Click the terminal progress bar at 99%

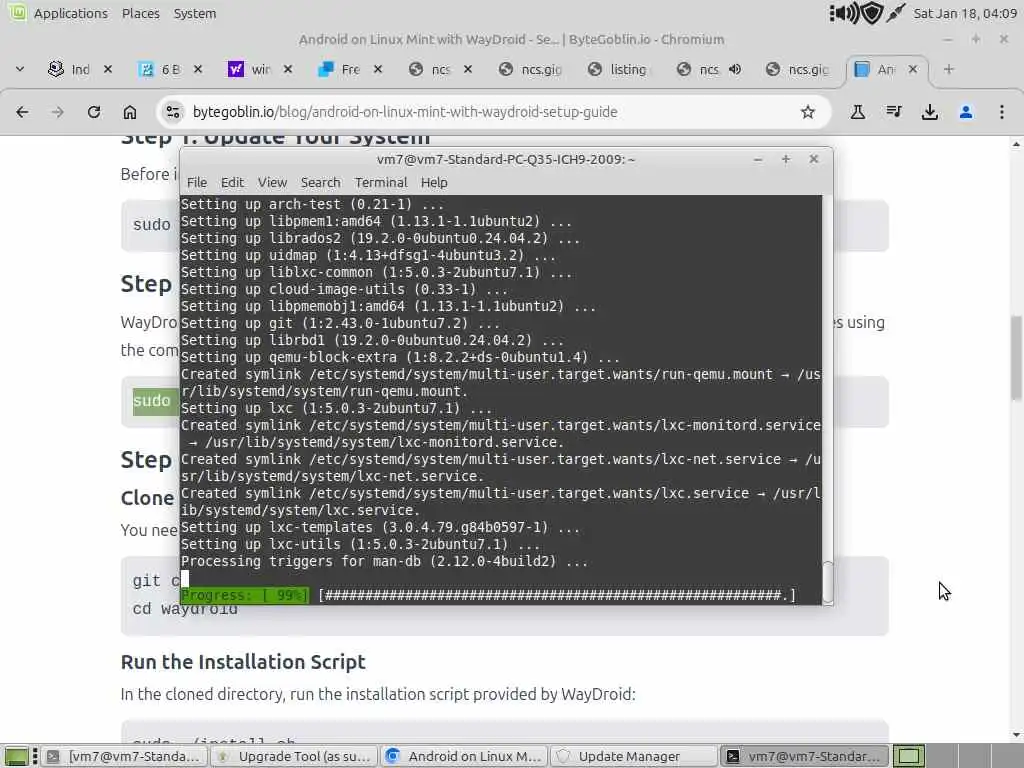(488, 595)
